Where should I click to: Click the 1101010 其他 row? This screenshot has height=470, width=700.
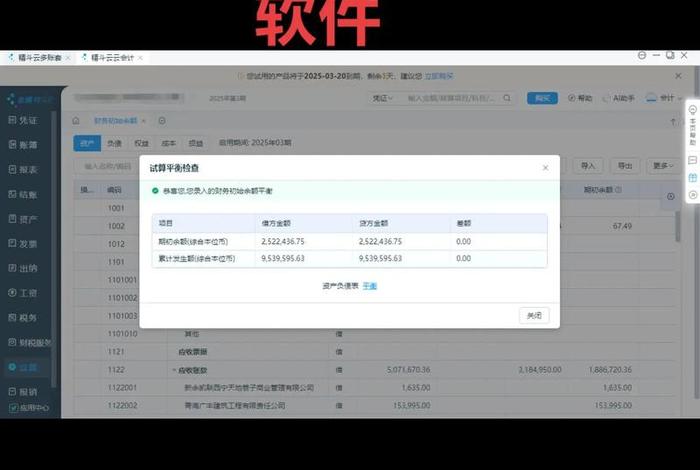375,334
